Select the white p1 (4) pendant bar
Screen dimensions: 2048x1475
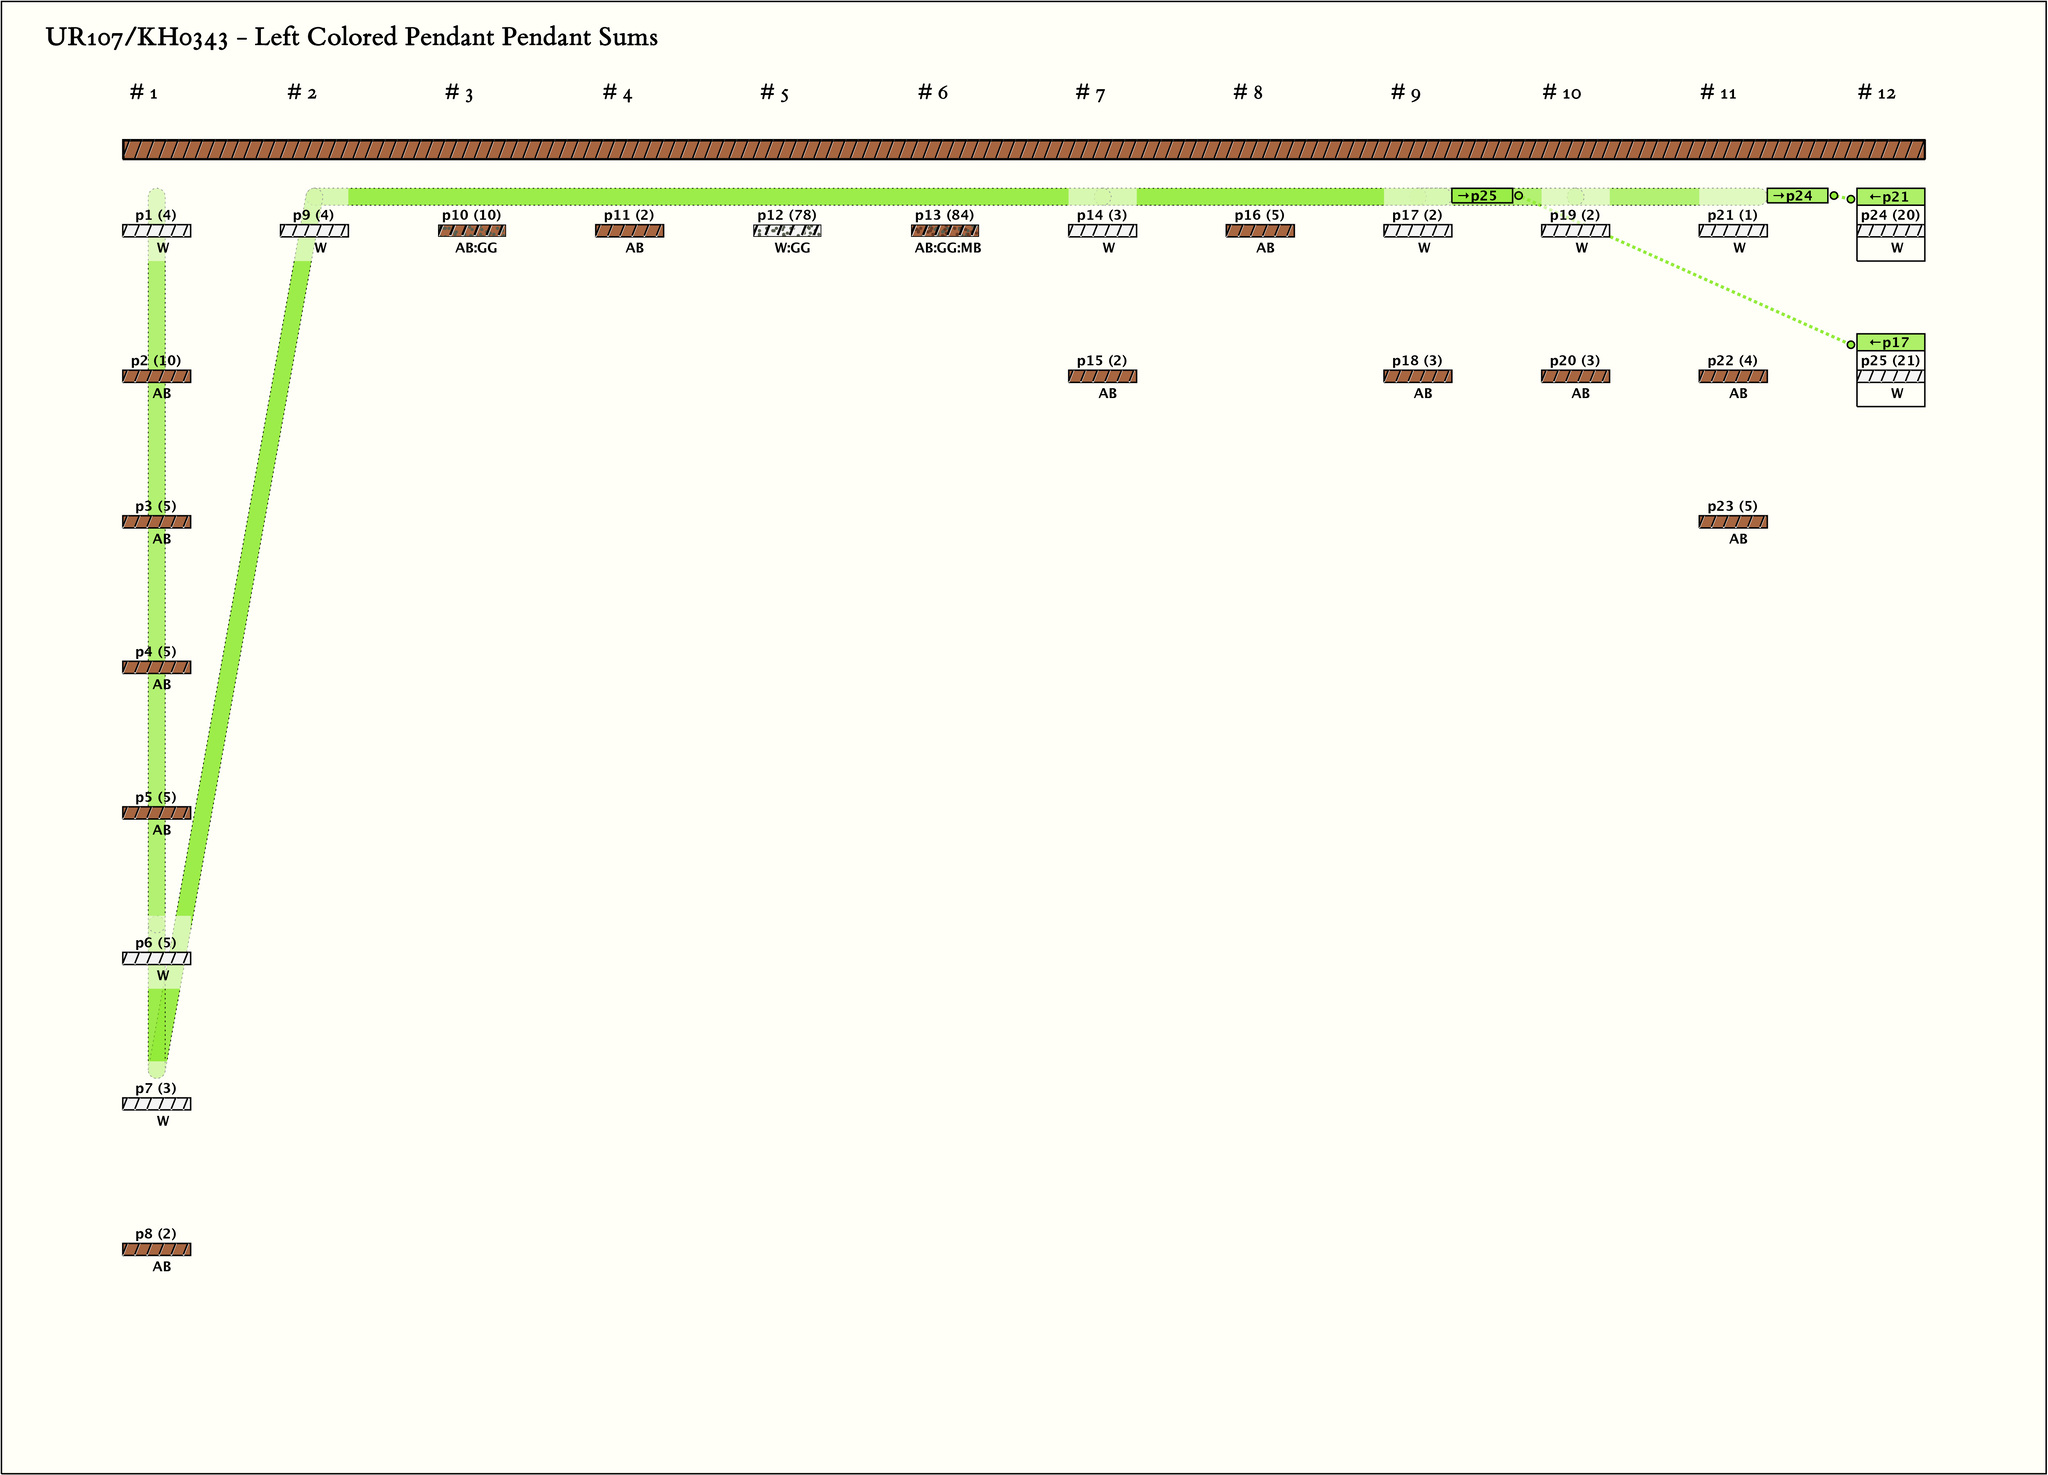tap(157, 231)
